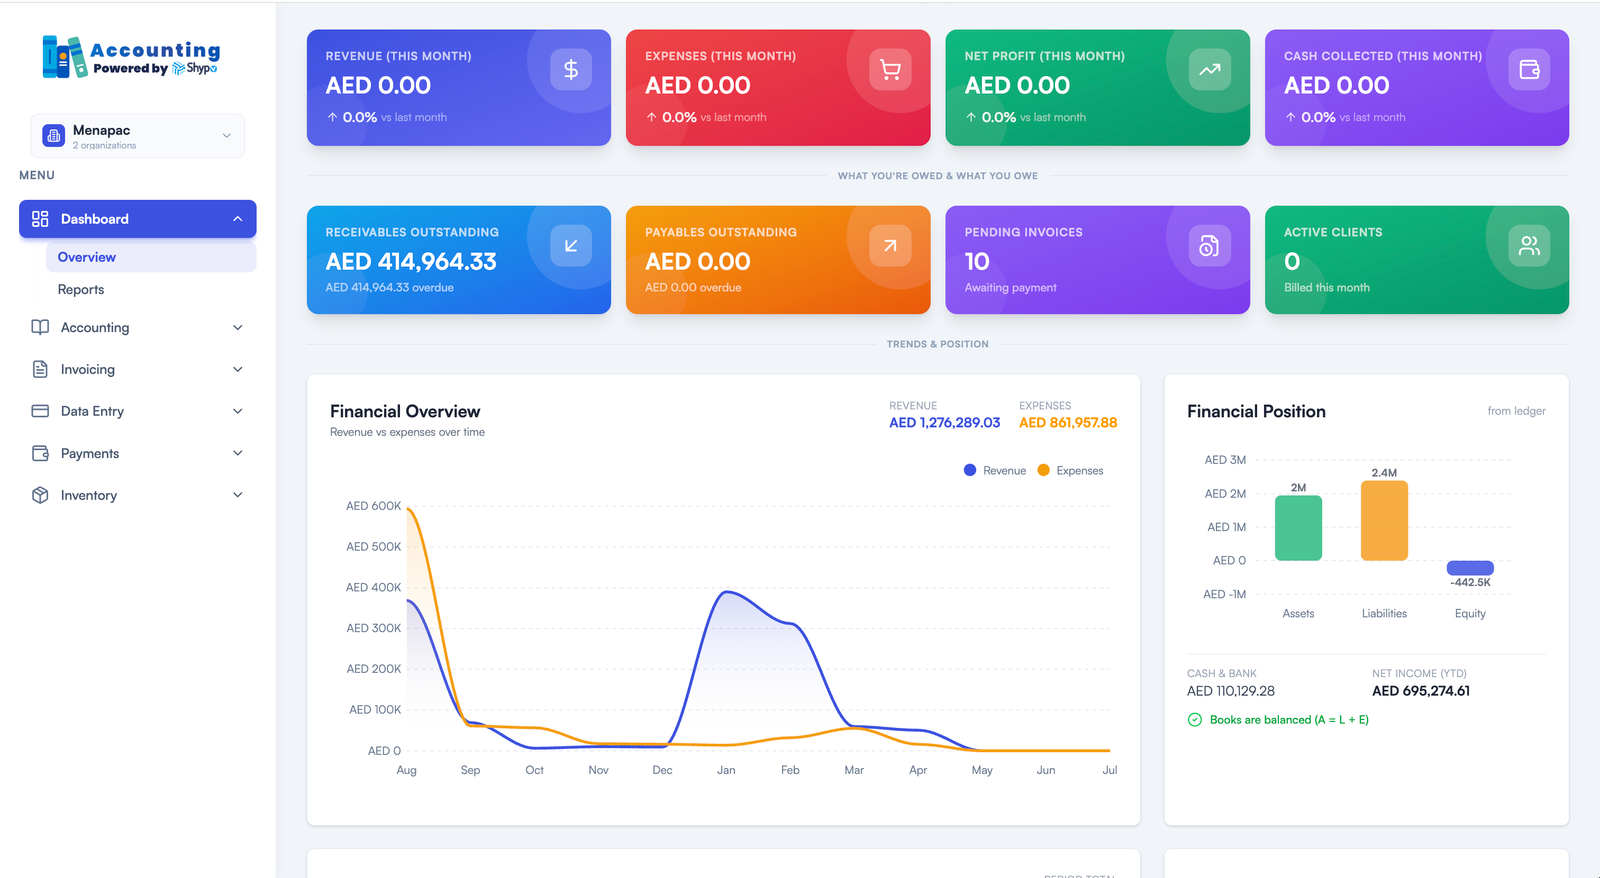Screen dimensions: 1600x878
Task: Click the up arrow on Expenses card percentage
Action: click(651, 117)
